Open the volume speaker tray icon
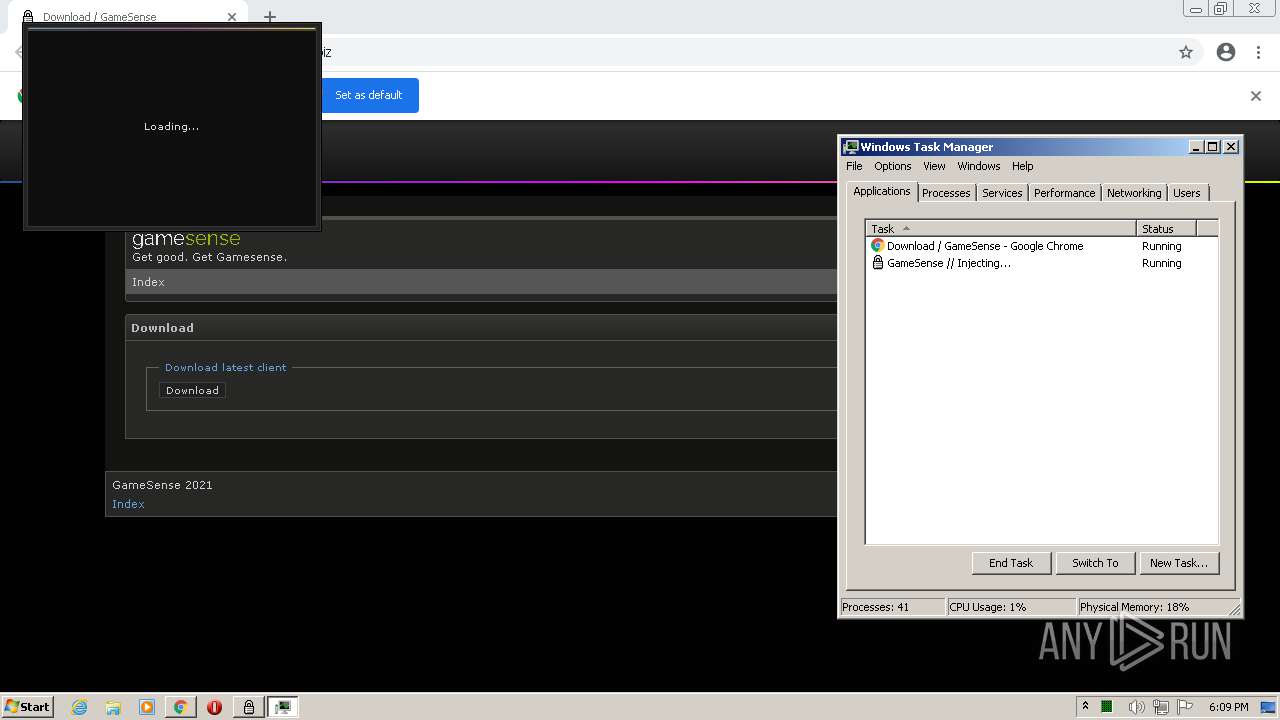 (x=1136, y=707)
